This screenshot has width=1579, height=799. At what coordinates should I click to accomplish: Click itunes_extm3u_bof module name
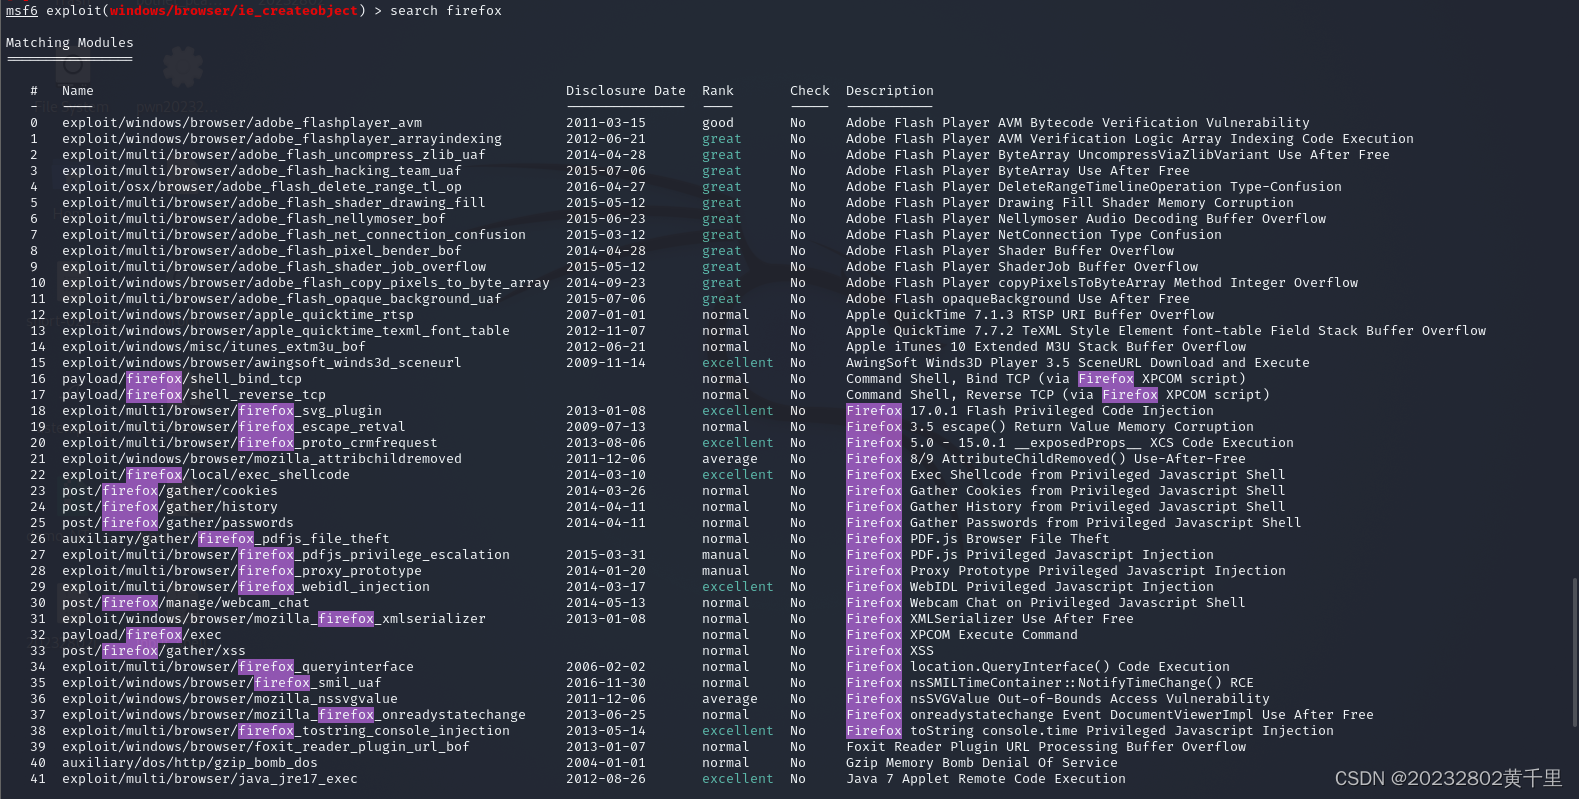[x=214, y=347]
